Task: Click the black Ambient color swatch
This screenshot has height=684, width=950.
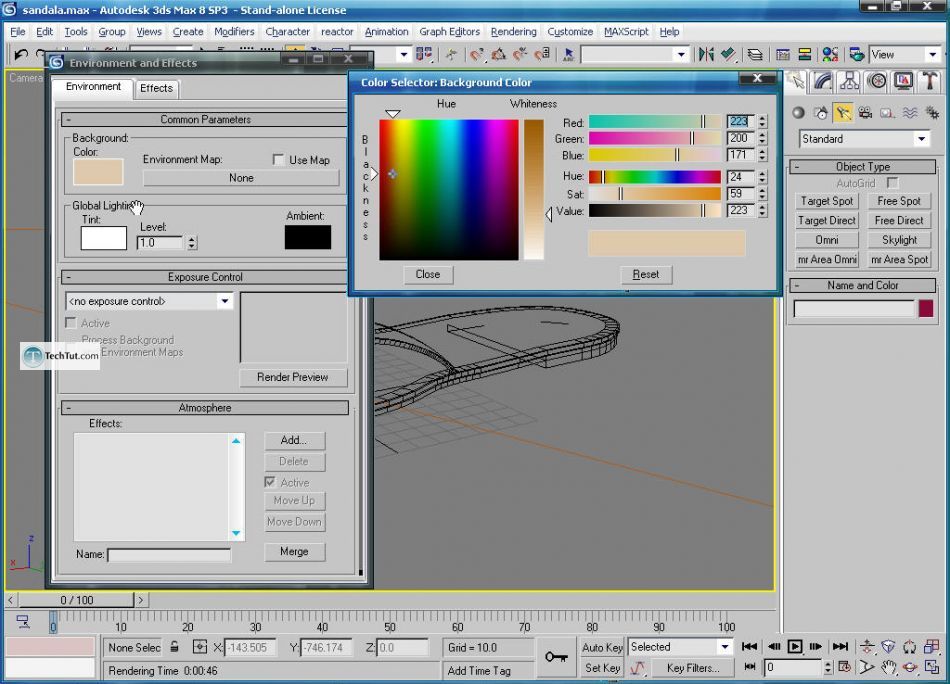Action: click(308, 237)
